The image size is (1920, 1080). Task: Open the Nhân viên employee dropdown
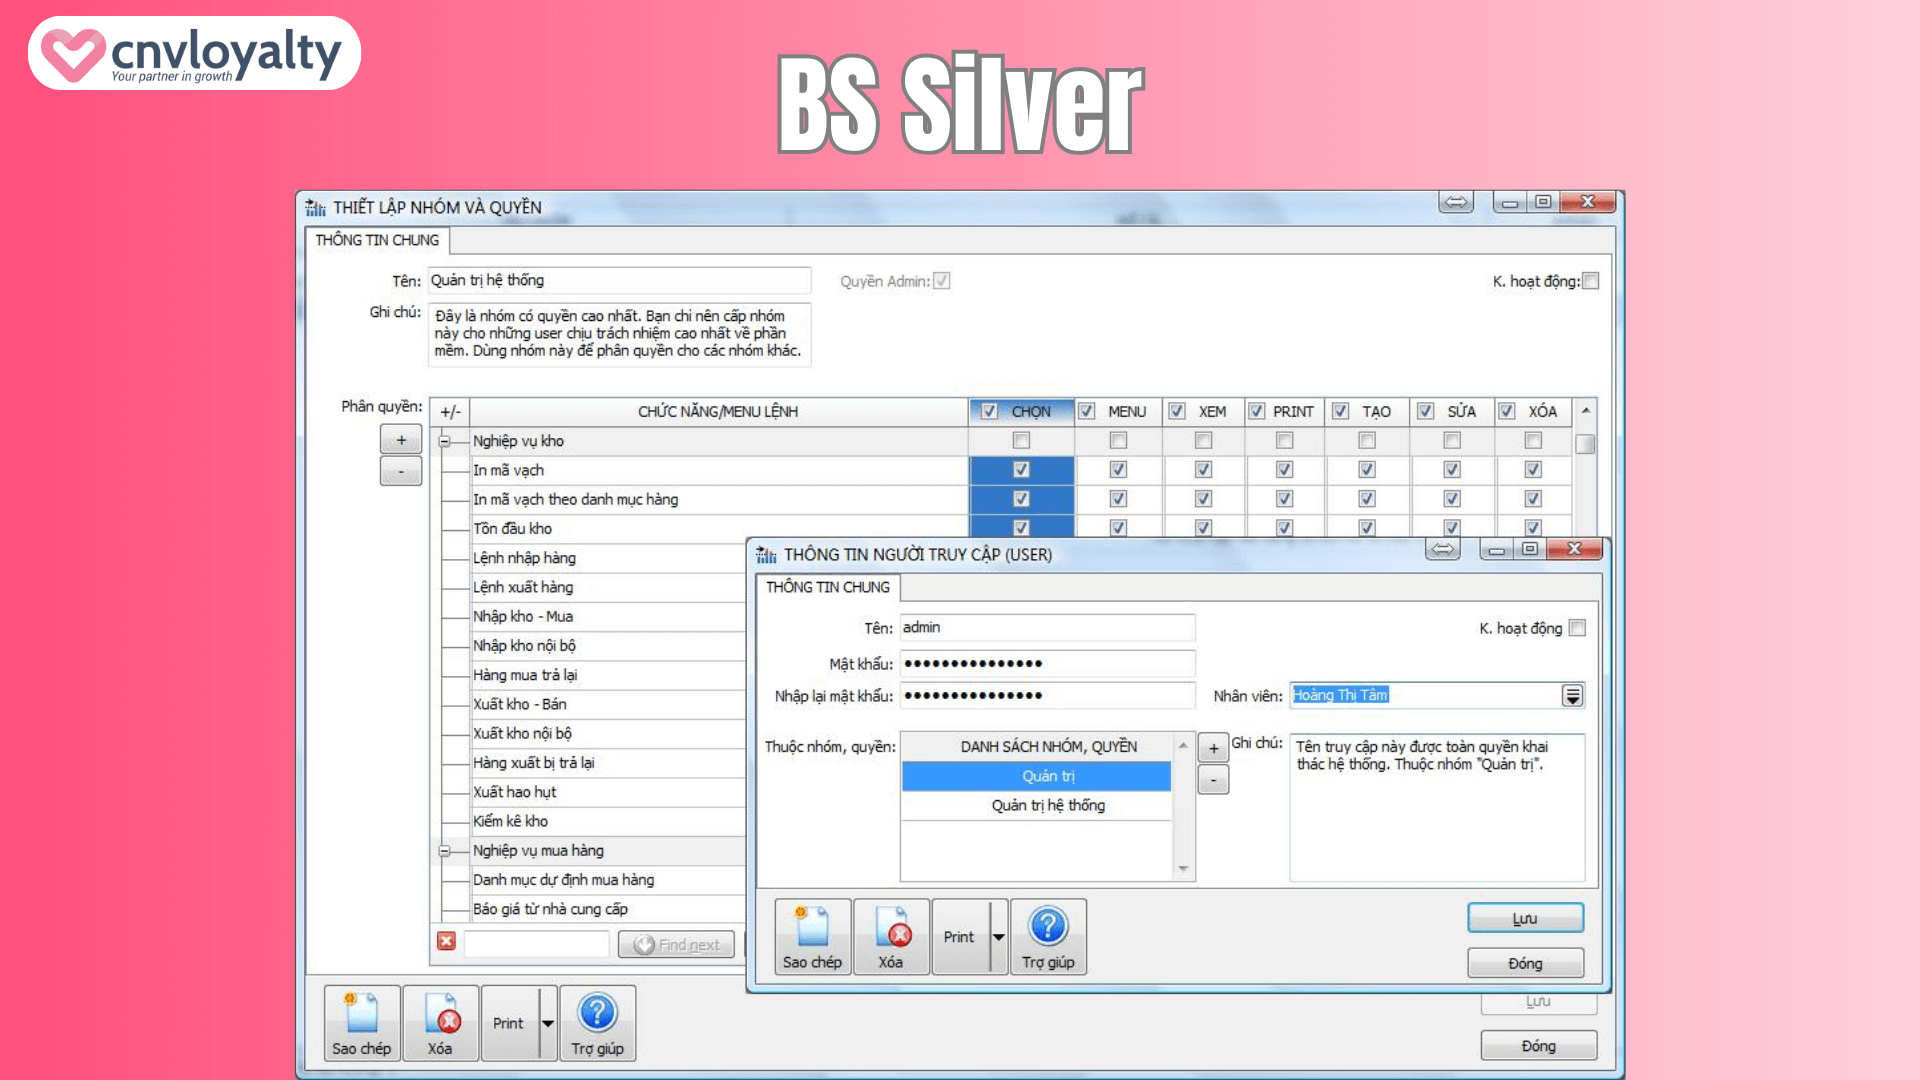tap(1572, 695)
